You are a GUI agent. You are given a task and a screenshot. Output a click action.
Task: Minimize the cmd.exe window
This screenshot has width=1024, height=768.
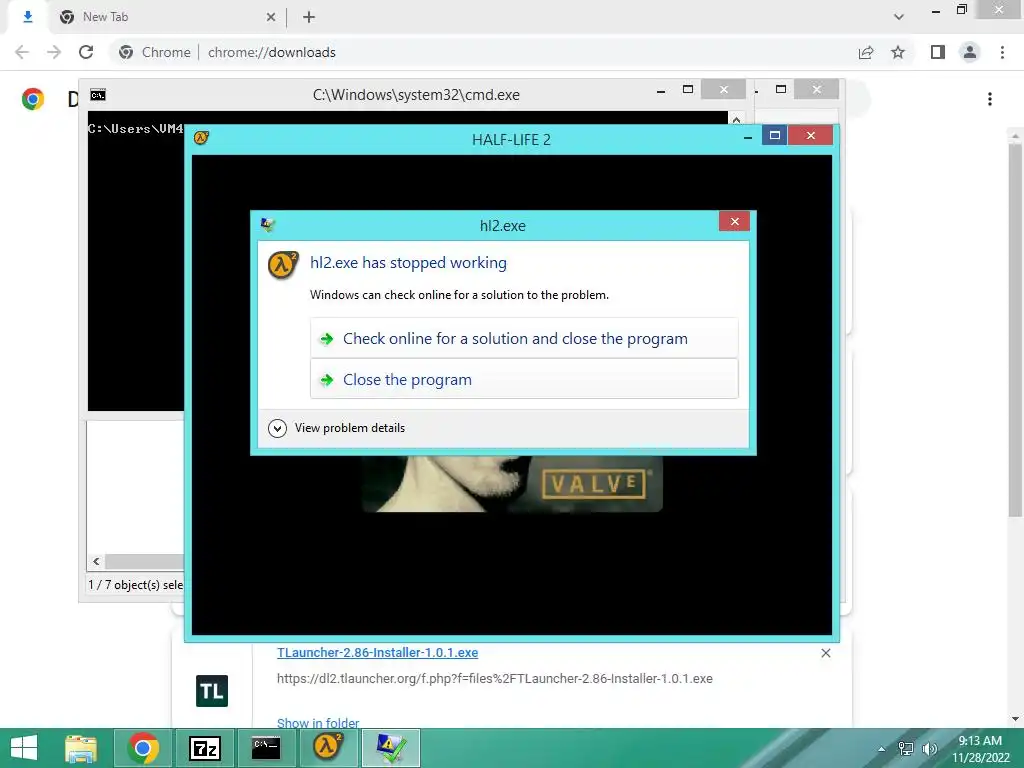661,91
